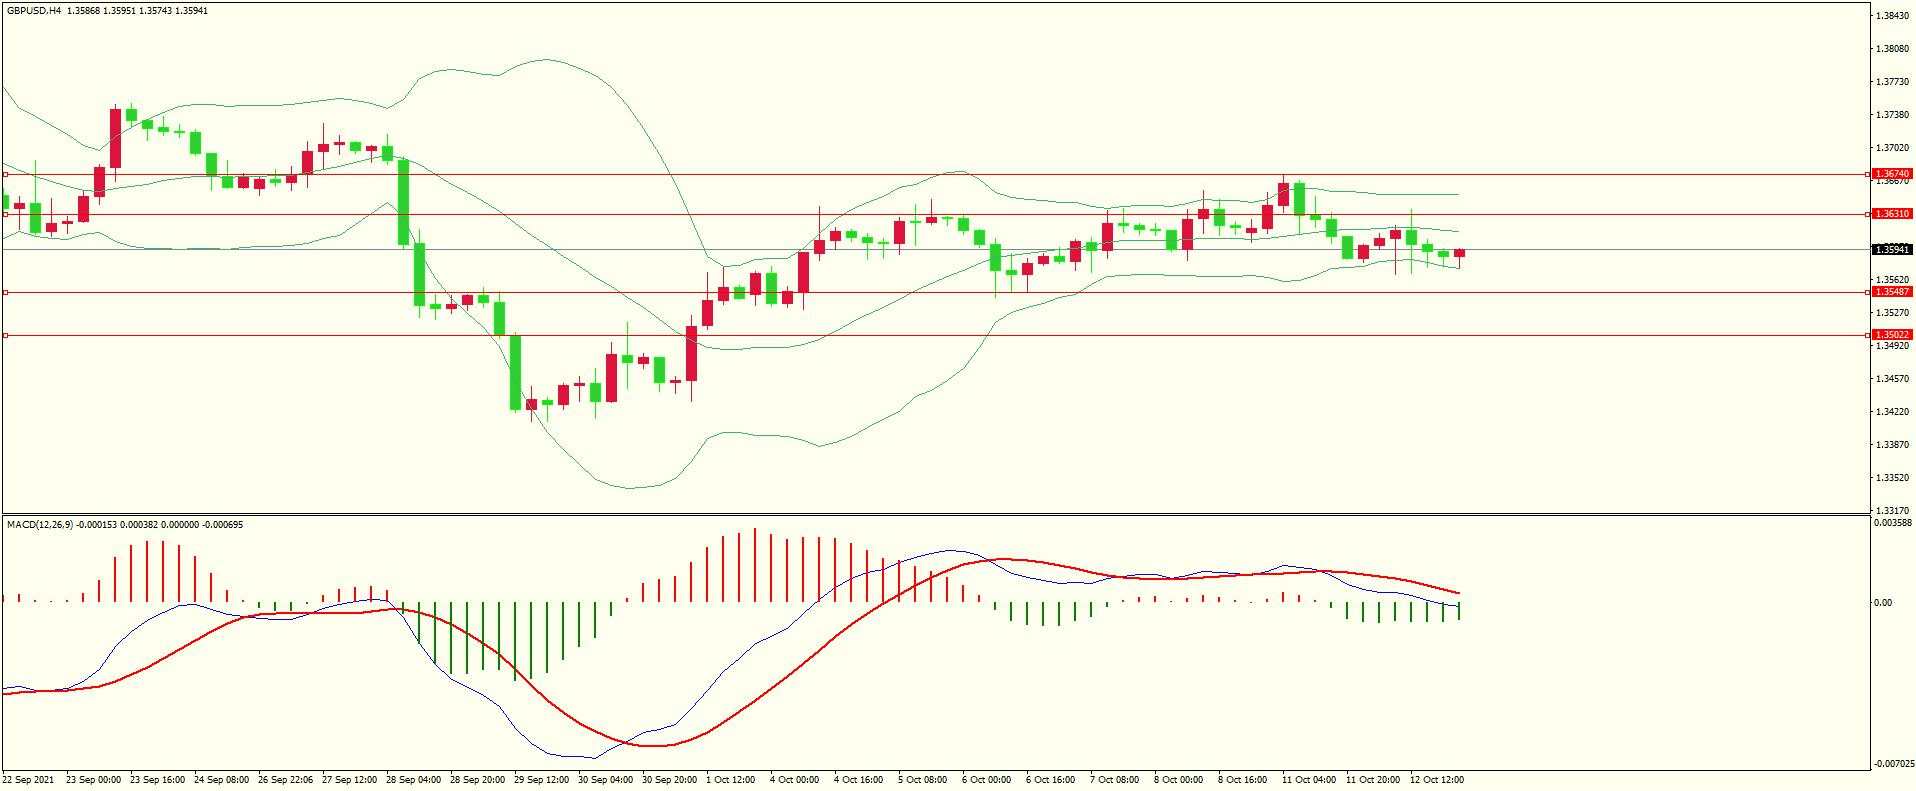The image size is (1916, 791).
Task: Click the 12 Oct 12:00 time label
Action: (x=1437, y=779)
